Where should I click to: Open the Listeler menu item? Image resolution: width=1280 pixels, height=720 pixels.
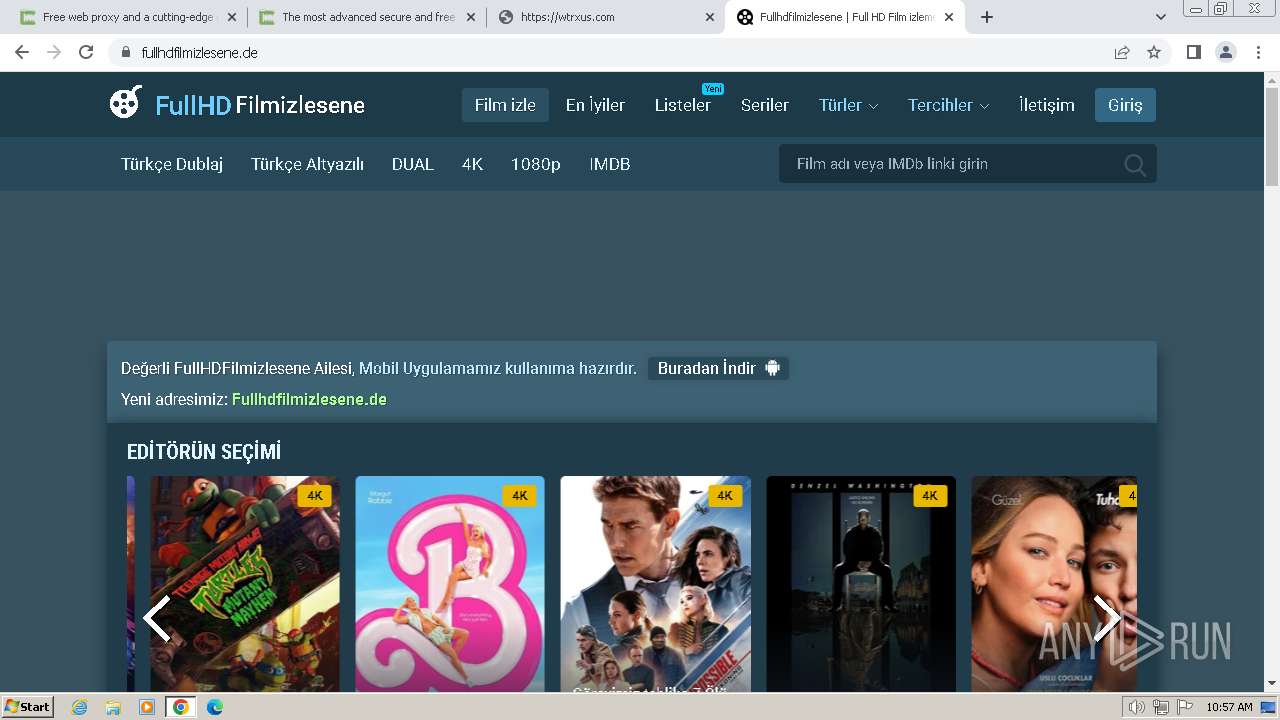click(x=683, y=105)
